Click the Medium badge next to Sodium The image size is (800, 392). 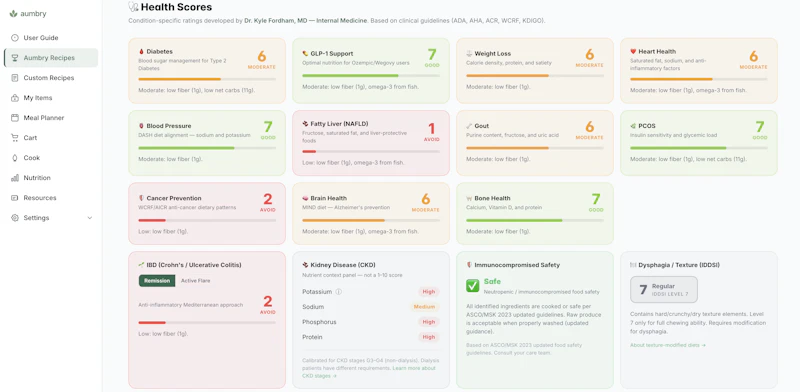[424, 307]
